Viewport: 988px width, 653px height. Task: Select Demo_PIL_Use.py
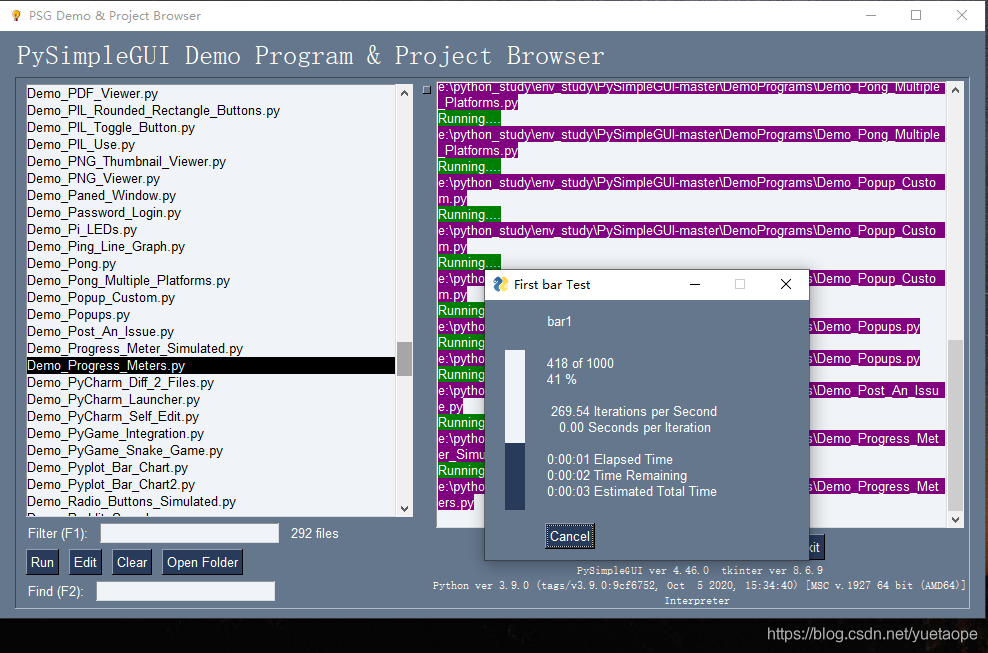pos(210,144)
